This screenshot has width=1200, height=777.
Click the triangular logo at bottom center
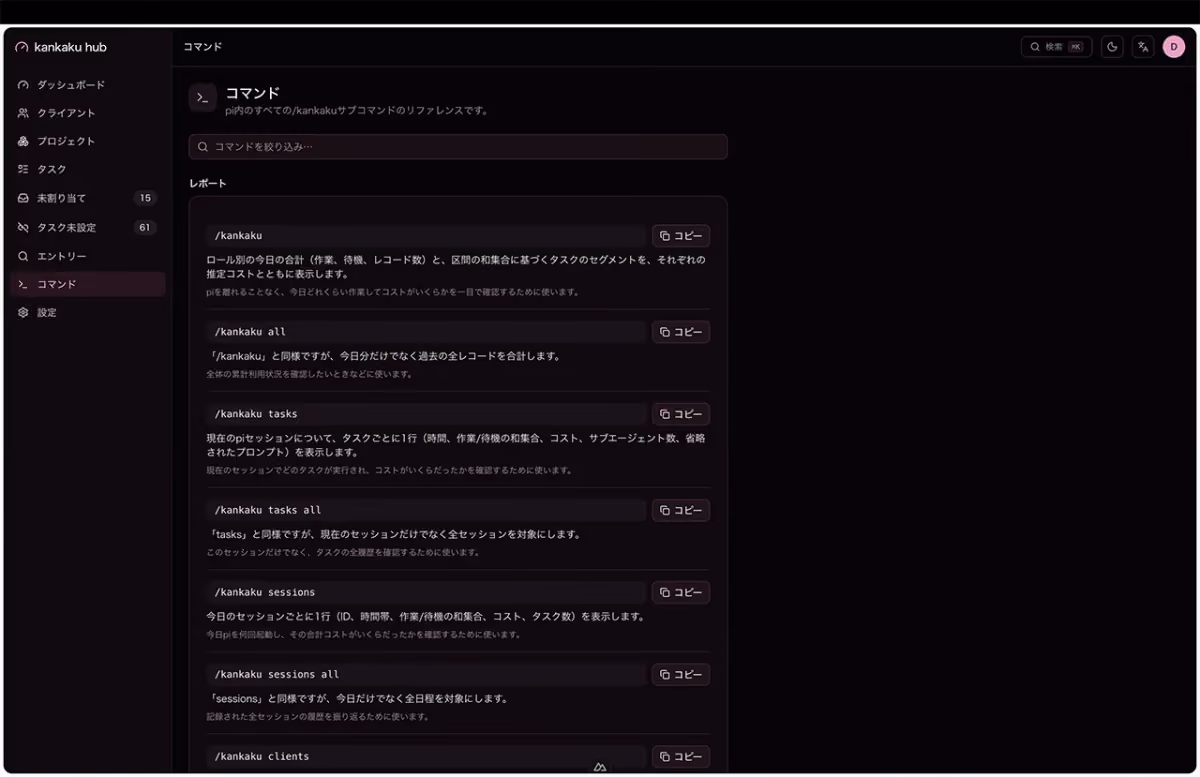[x=600, y=767]
